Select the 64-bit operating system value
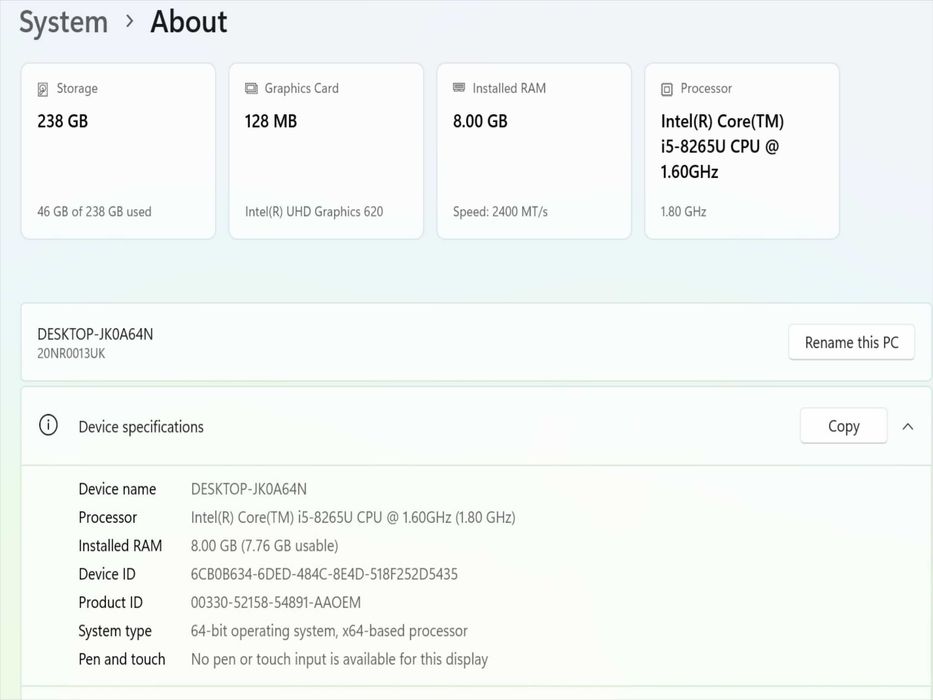 [x=329, y=631]
